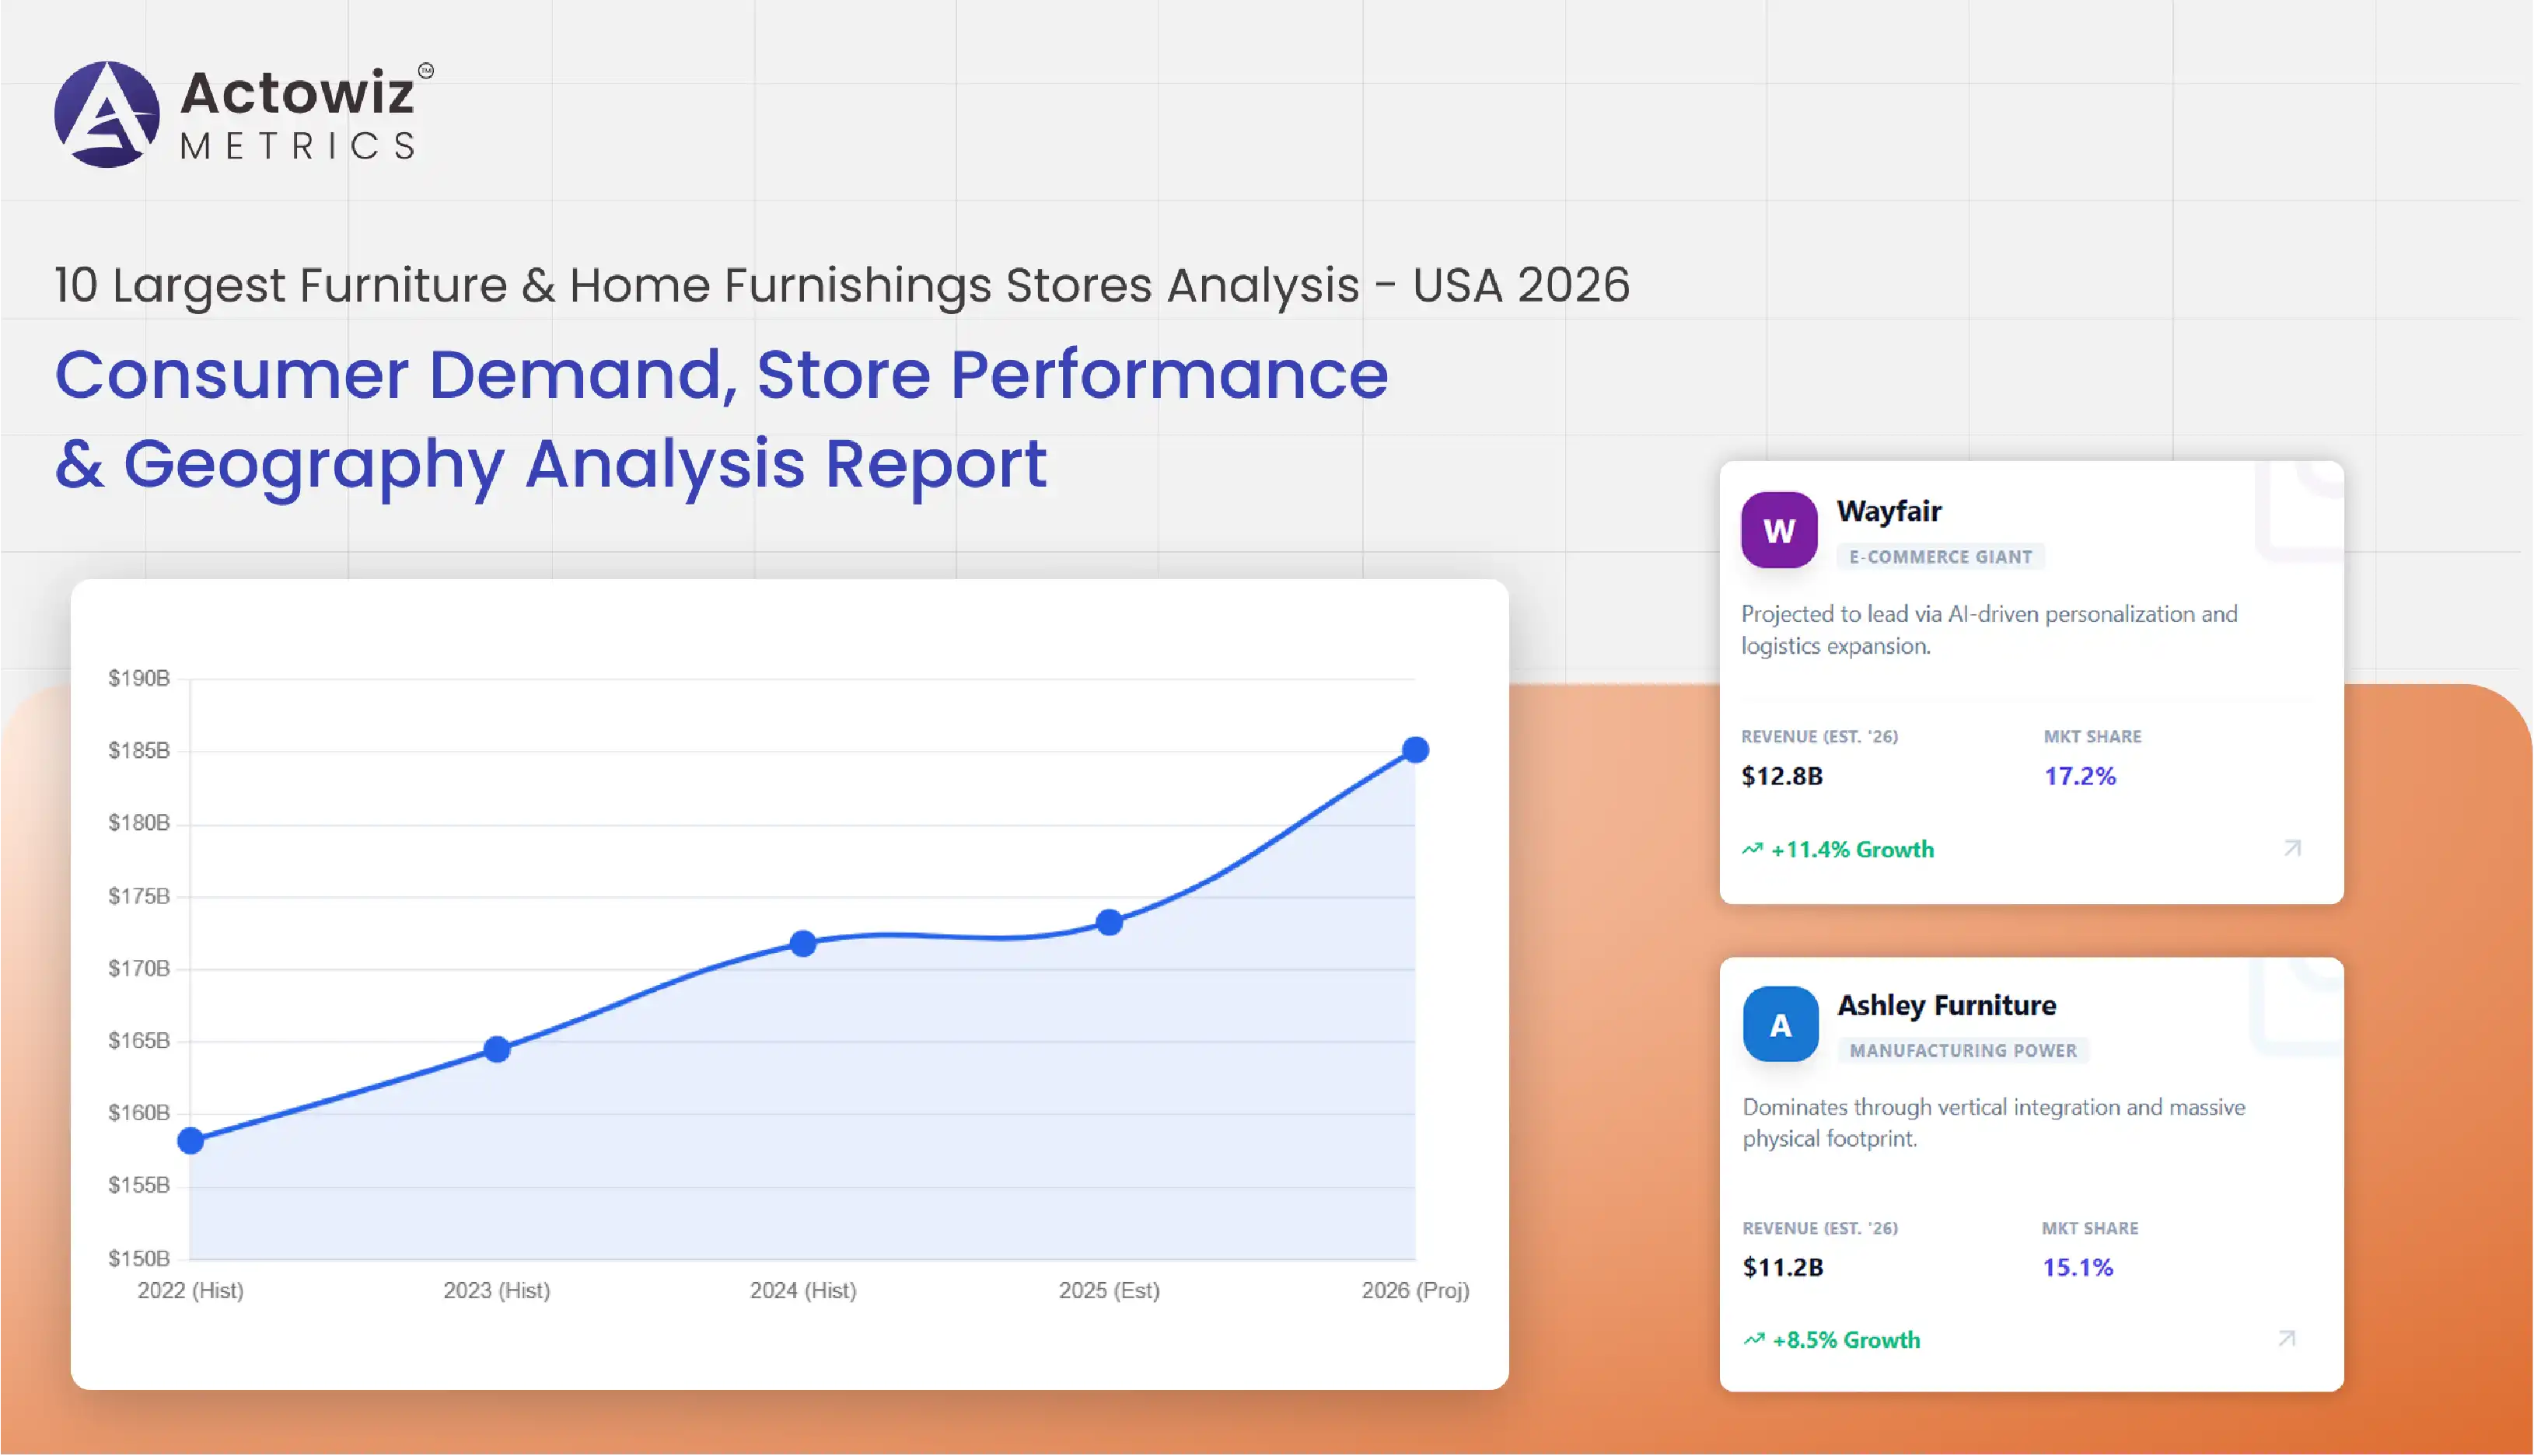Click the '$185B' axis label

tap(139, 750)
